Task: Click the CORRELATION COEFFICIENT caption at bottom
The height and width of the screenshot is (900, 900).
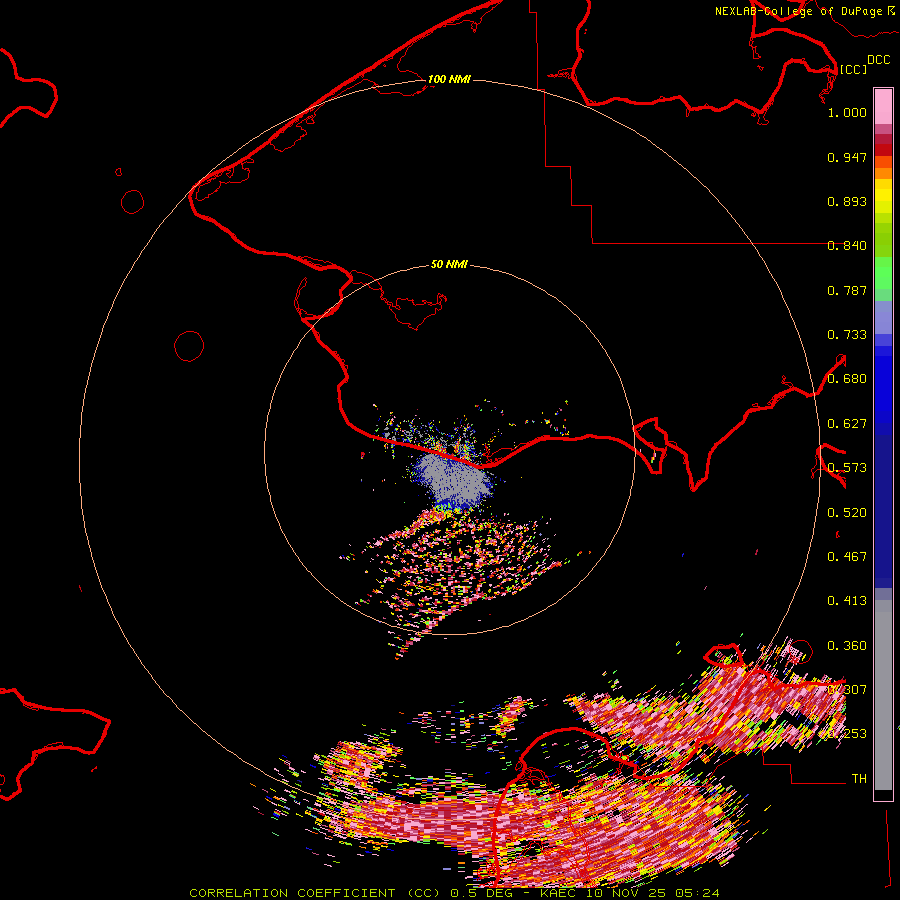Action: (x=454, y=893)
